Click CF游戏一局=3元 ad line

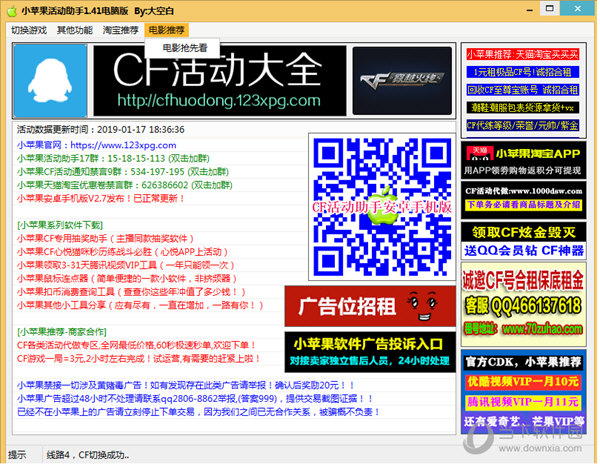[139, 359]
